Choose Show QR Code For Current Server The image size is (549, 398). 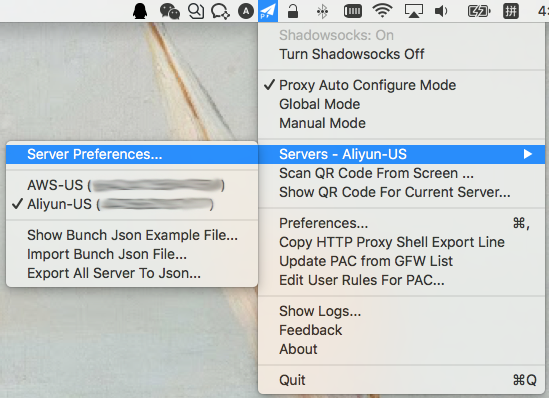click(402, 192)
